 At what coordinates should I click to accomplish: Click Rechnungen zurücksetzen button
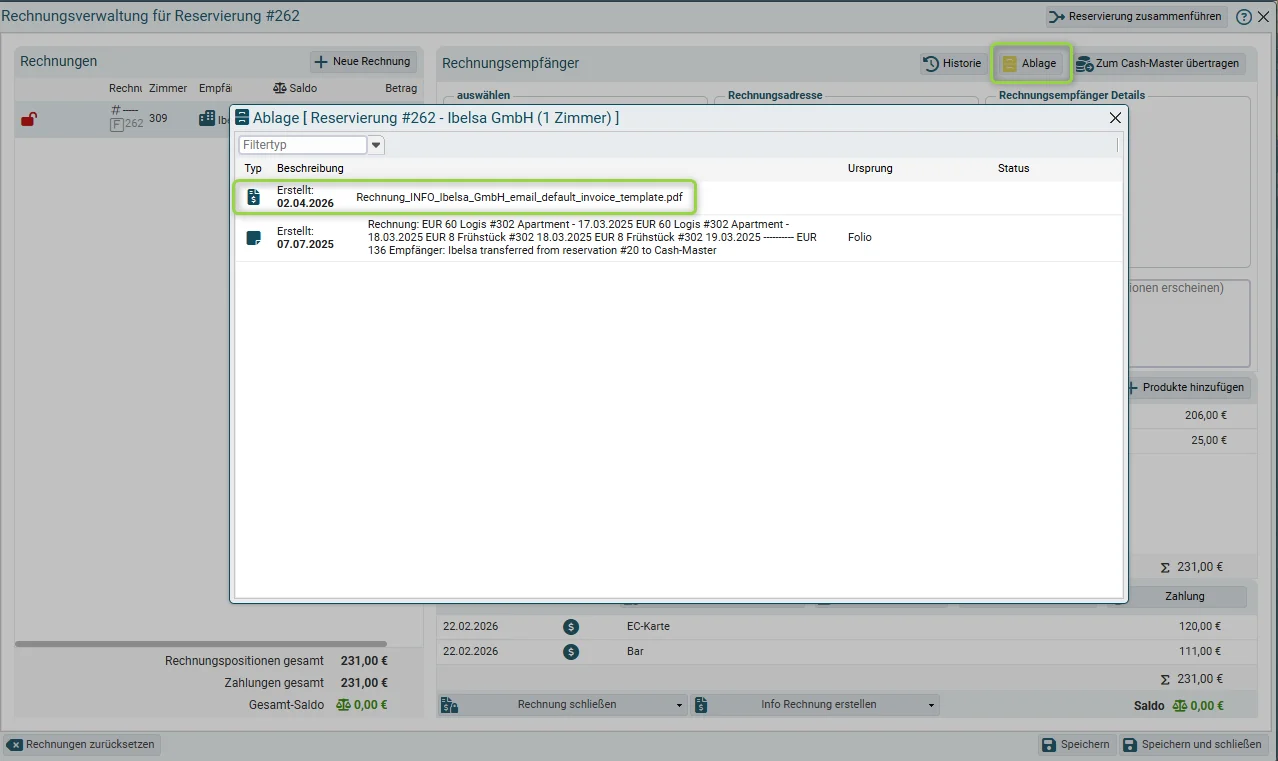pos(82,745)
